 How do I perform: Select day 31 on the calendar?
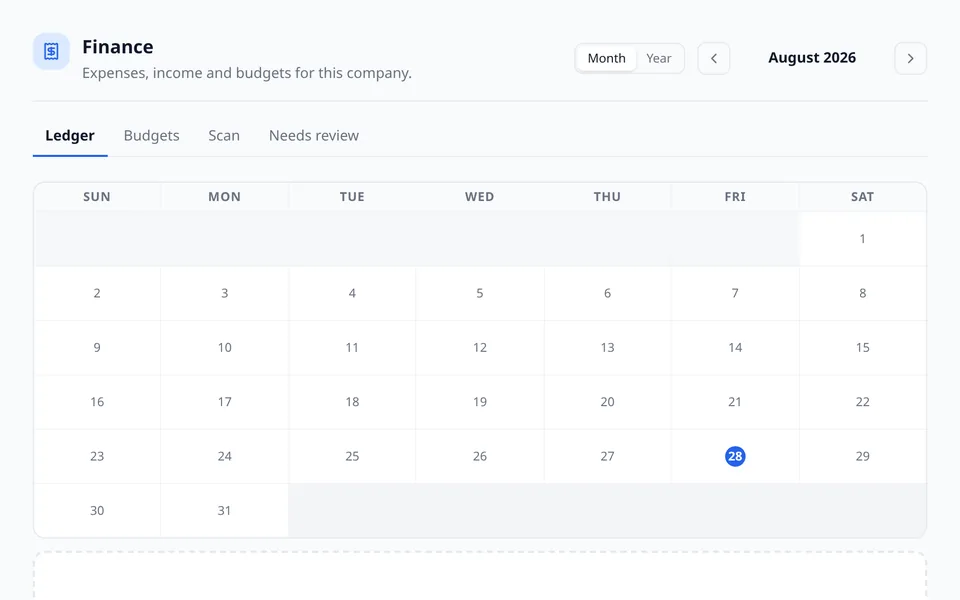[x=225, y=511]
